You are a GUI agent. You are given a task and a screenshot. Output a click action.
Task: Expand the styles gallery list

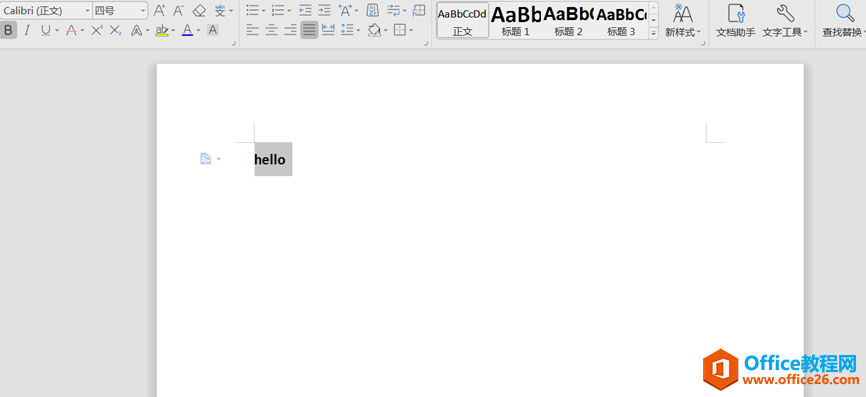(x=654, y=33)
